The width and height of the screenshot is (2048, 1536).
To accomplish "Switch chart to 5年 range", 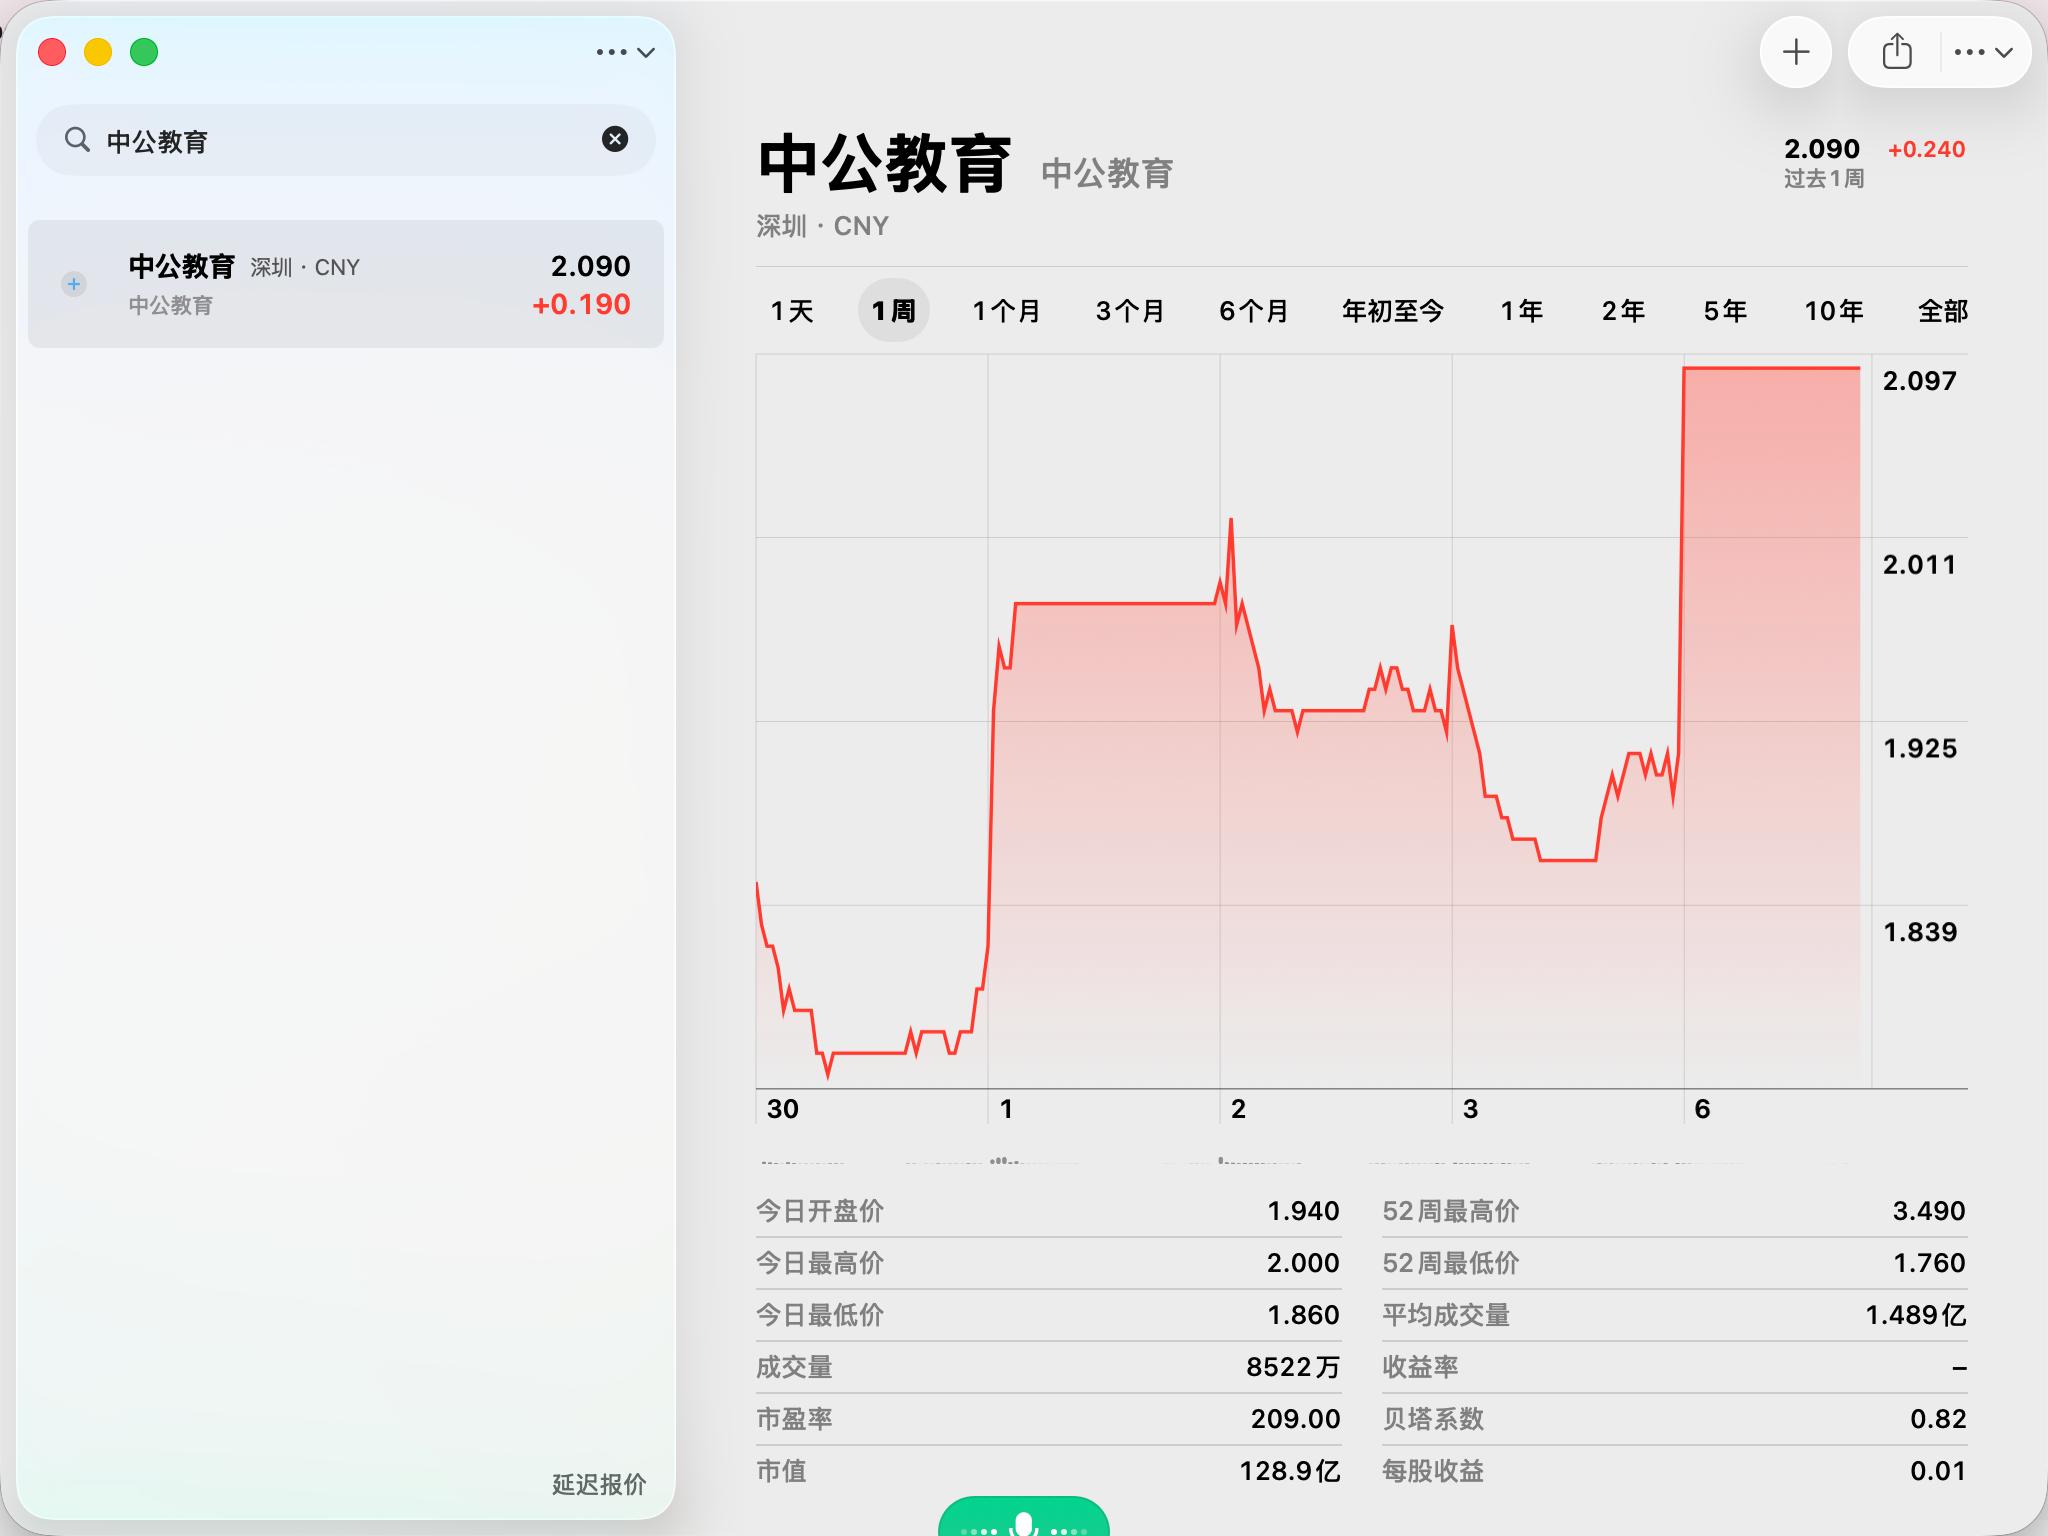I will click(x=1725, y=311).
